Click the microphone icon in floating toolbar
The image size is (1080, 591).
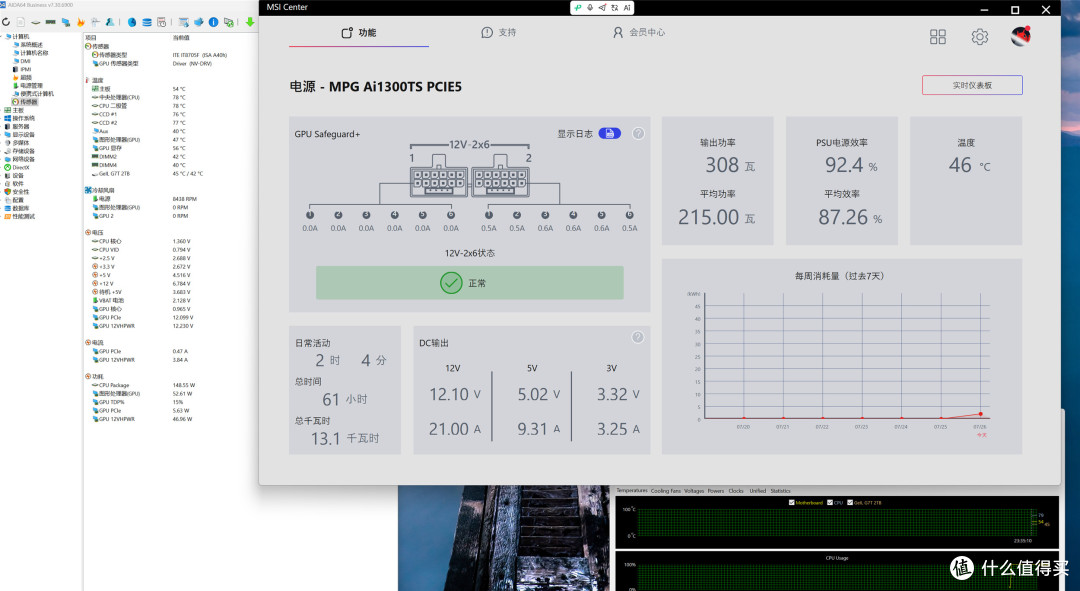coord(590,8)
